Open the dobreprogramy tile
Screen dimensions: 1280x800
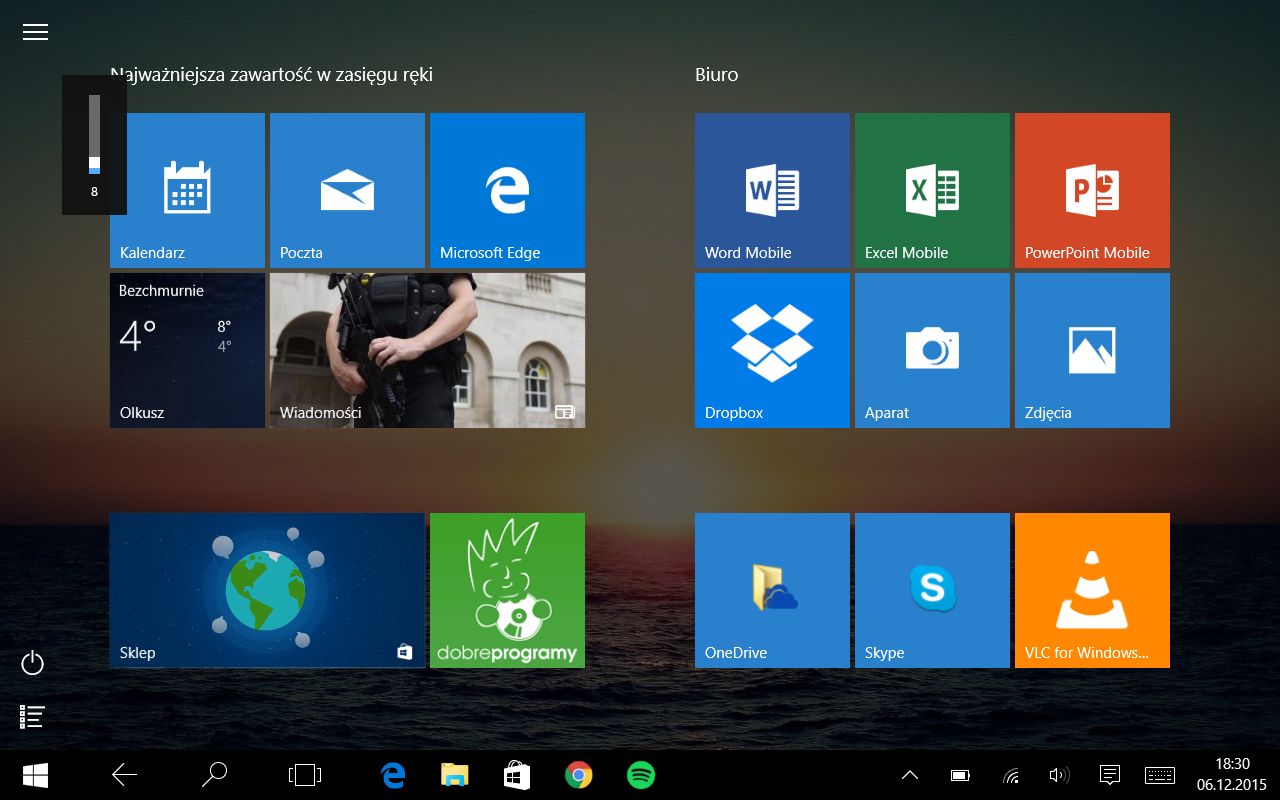507,590
